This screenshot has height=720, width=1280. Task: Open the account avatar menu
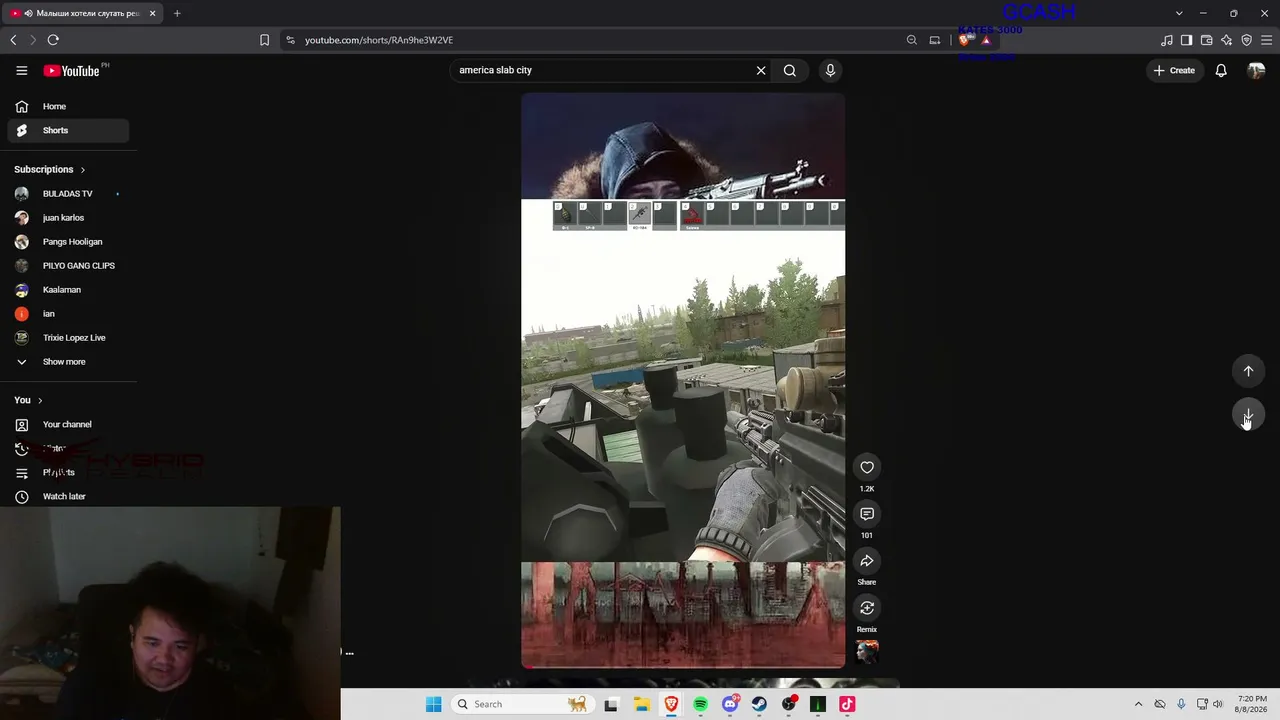click(x=1256, y=71)
